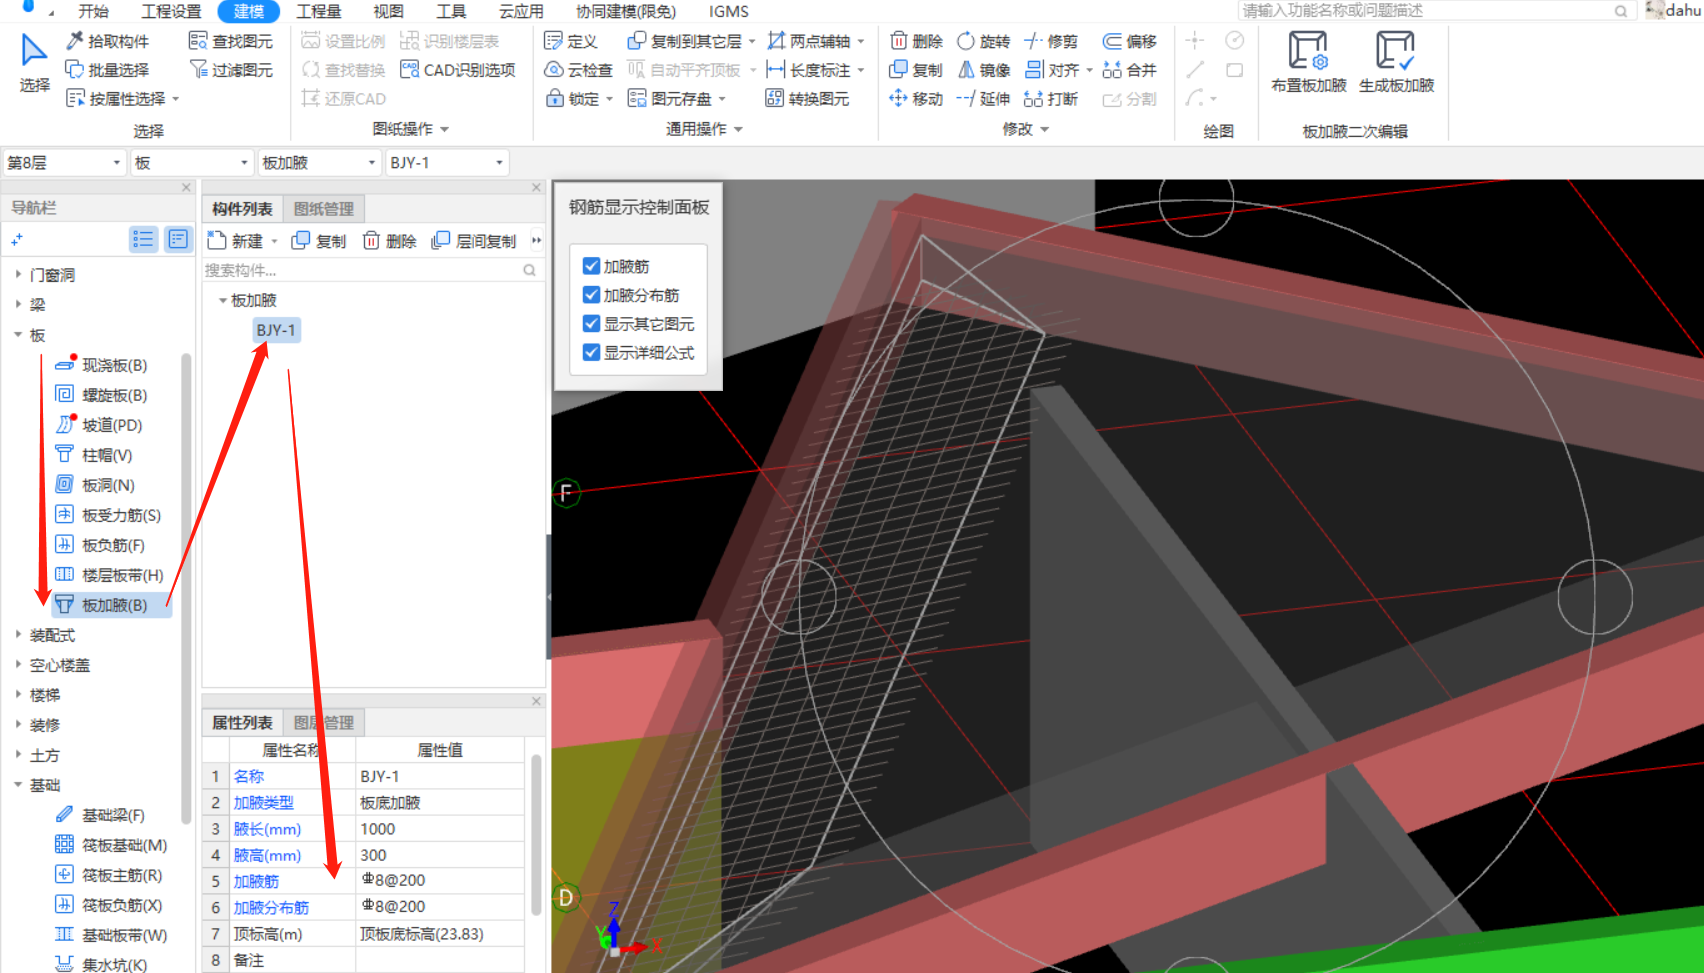The height and width of the screenshot is (973, 1704).
Task: Click 查找图元 find element tool
Action: [231, 41]
